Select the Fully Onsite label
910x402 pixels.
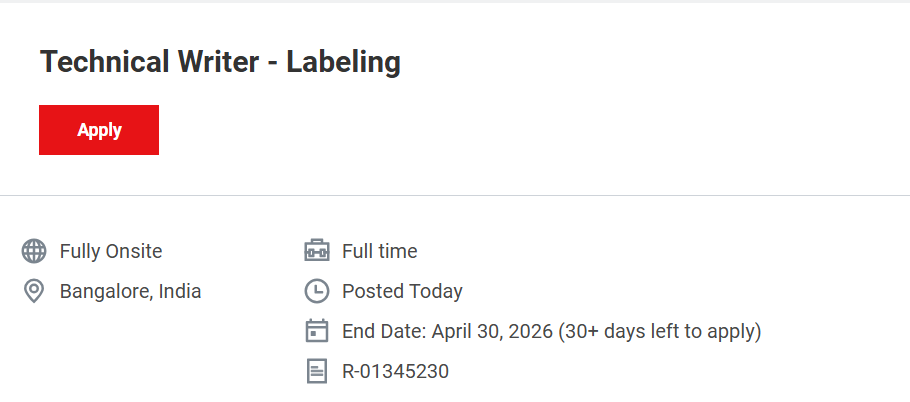[x=111, y=251]
